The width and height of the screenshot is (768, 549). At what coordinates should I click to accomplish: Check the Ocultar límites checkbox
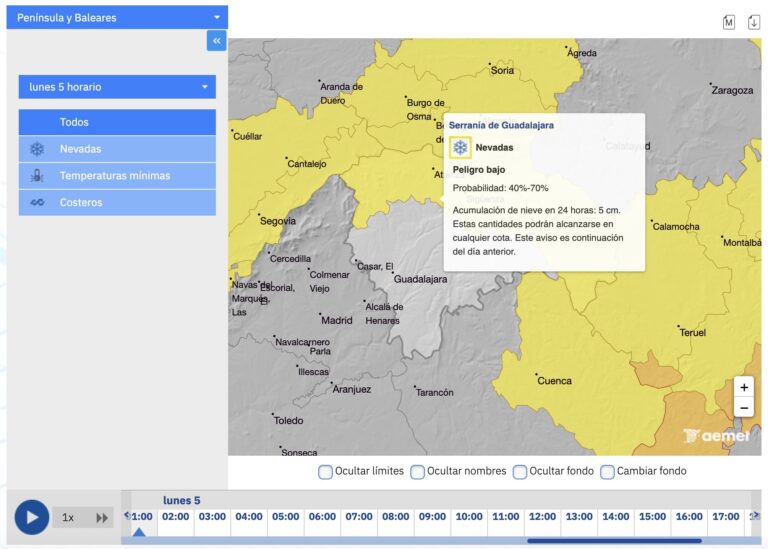(x=326, y=472)
